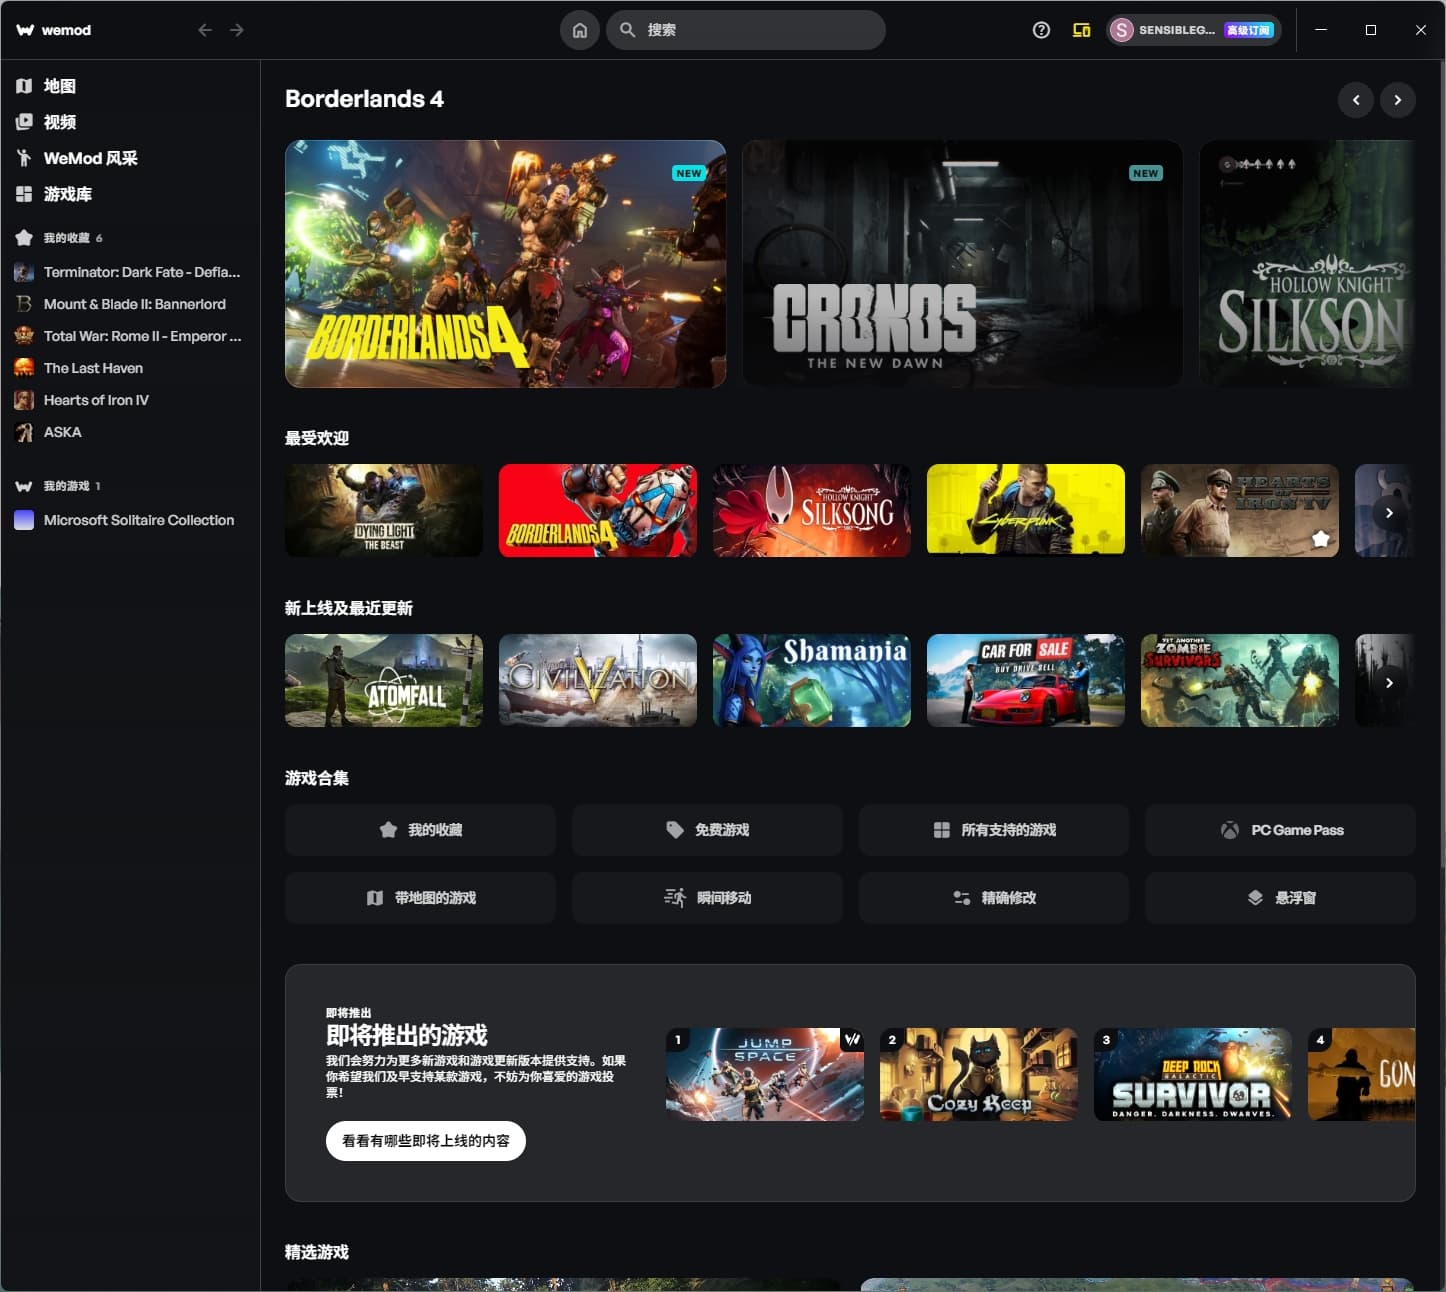Click the WeMod logo in title bar
The height and width of the screenshot is (1292, 1446).
[54, 30]
